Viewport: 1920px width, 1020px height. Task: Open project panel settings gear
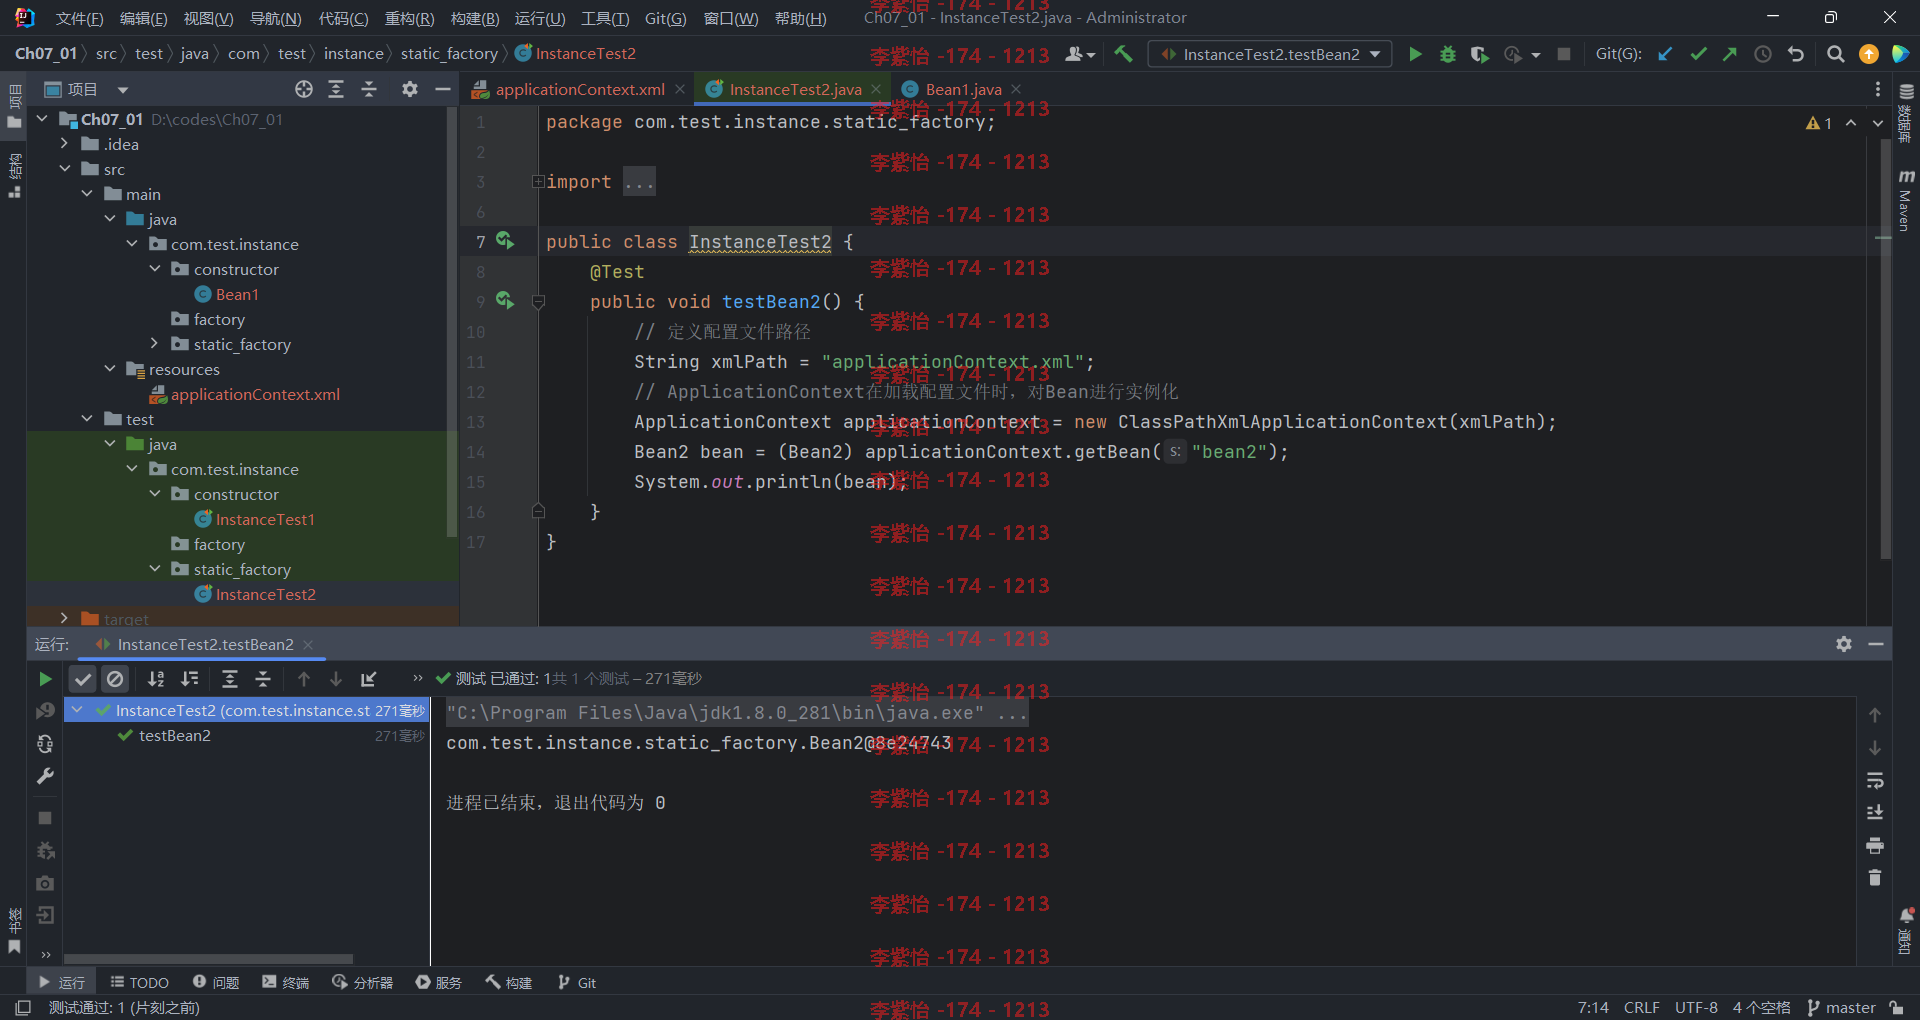tap(409, 89)
